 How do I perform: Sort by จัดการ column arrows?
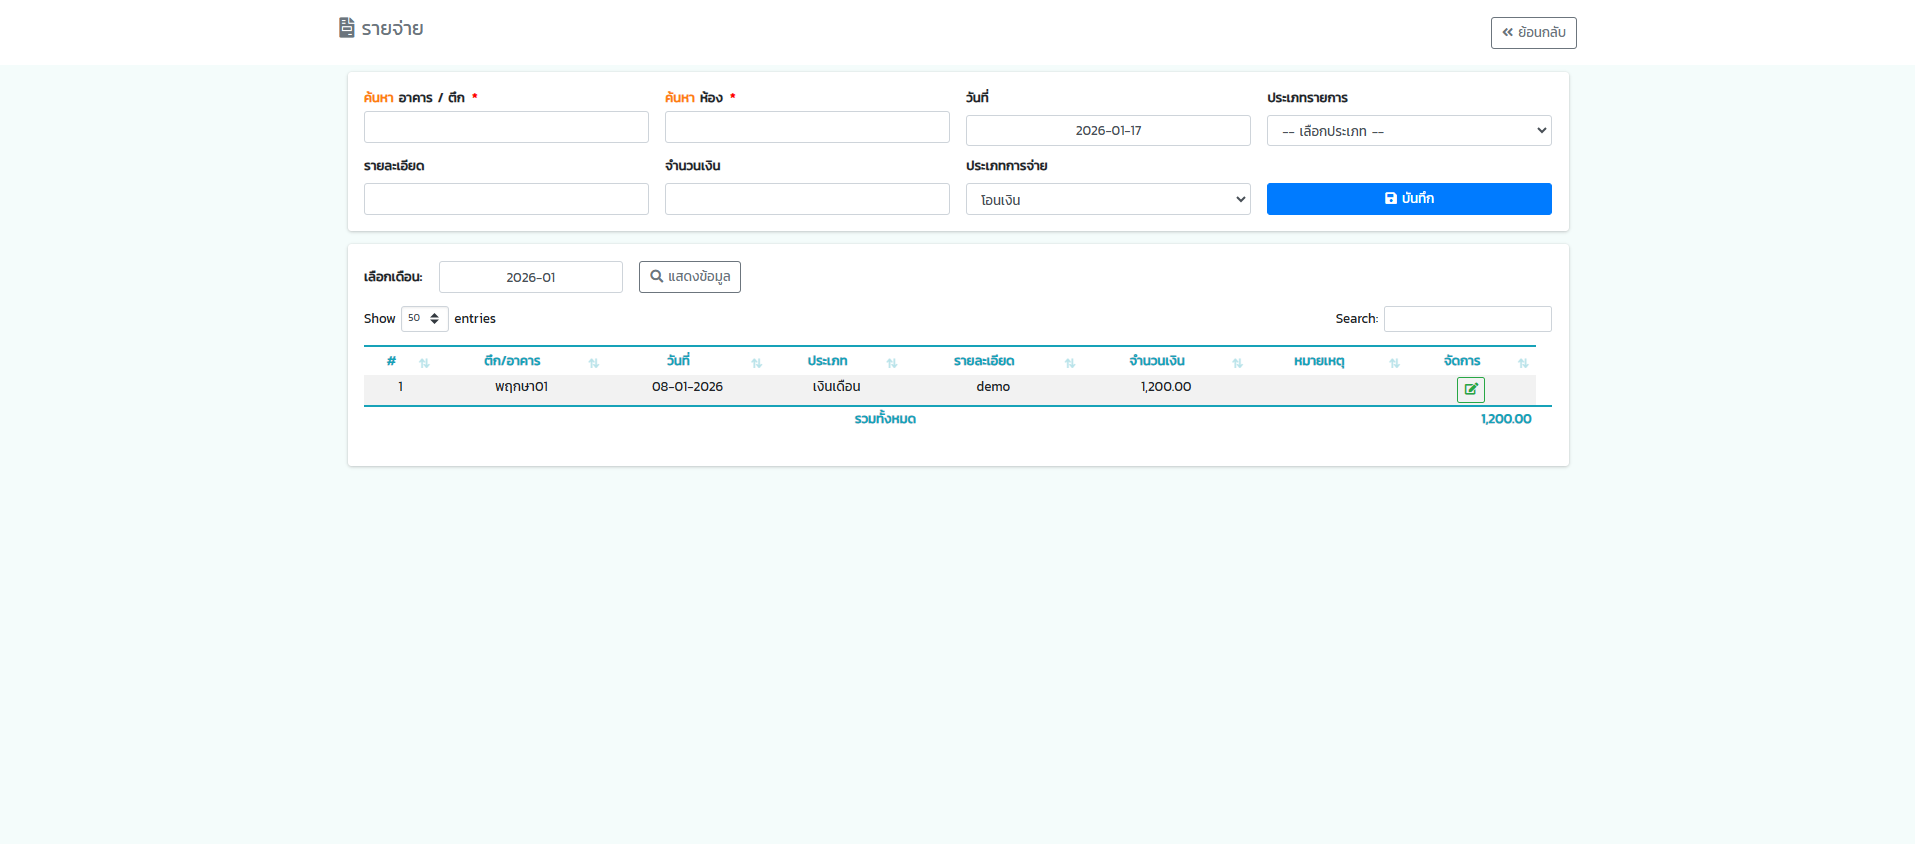(1523, 363)
